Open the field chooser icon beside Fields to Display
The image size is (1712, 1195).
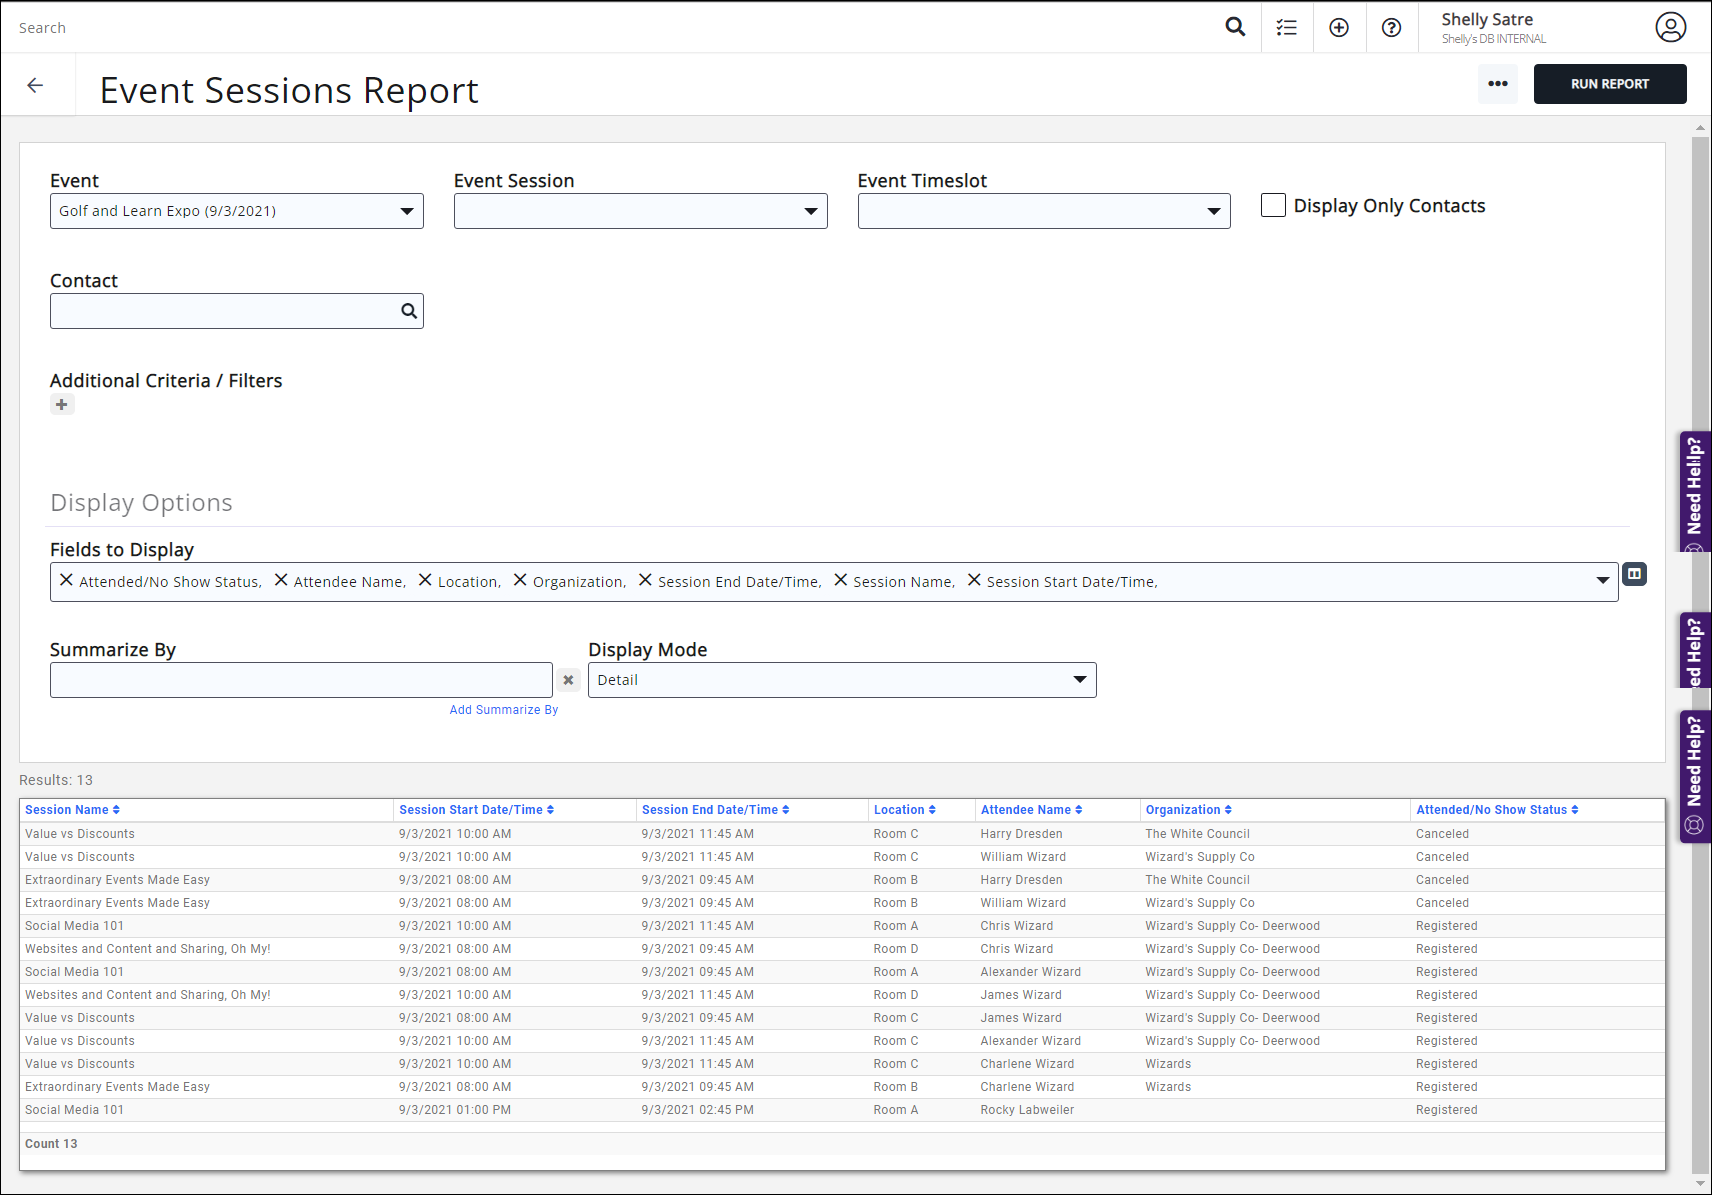pos(1634,574)
